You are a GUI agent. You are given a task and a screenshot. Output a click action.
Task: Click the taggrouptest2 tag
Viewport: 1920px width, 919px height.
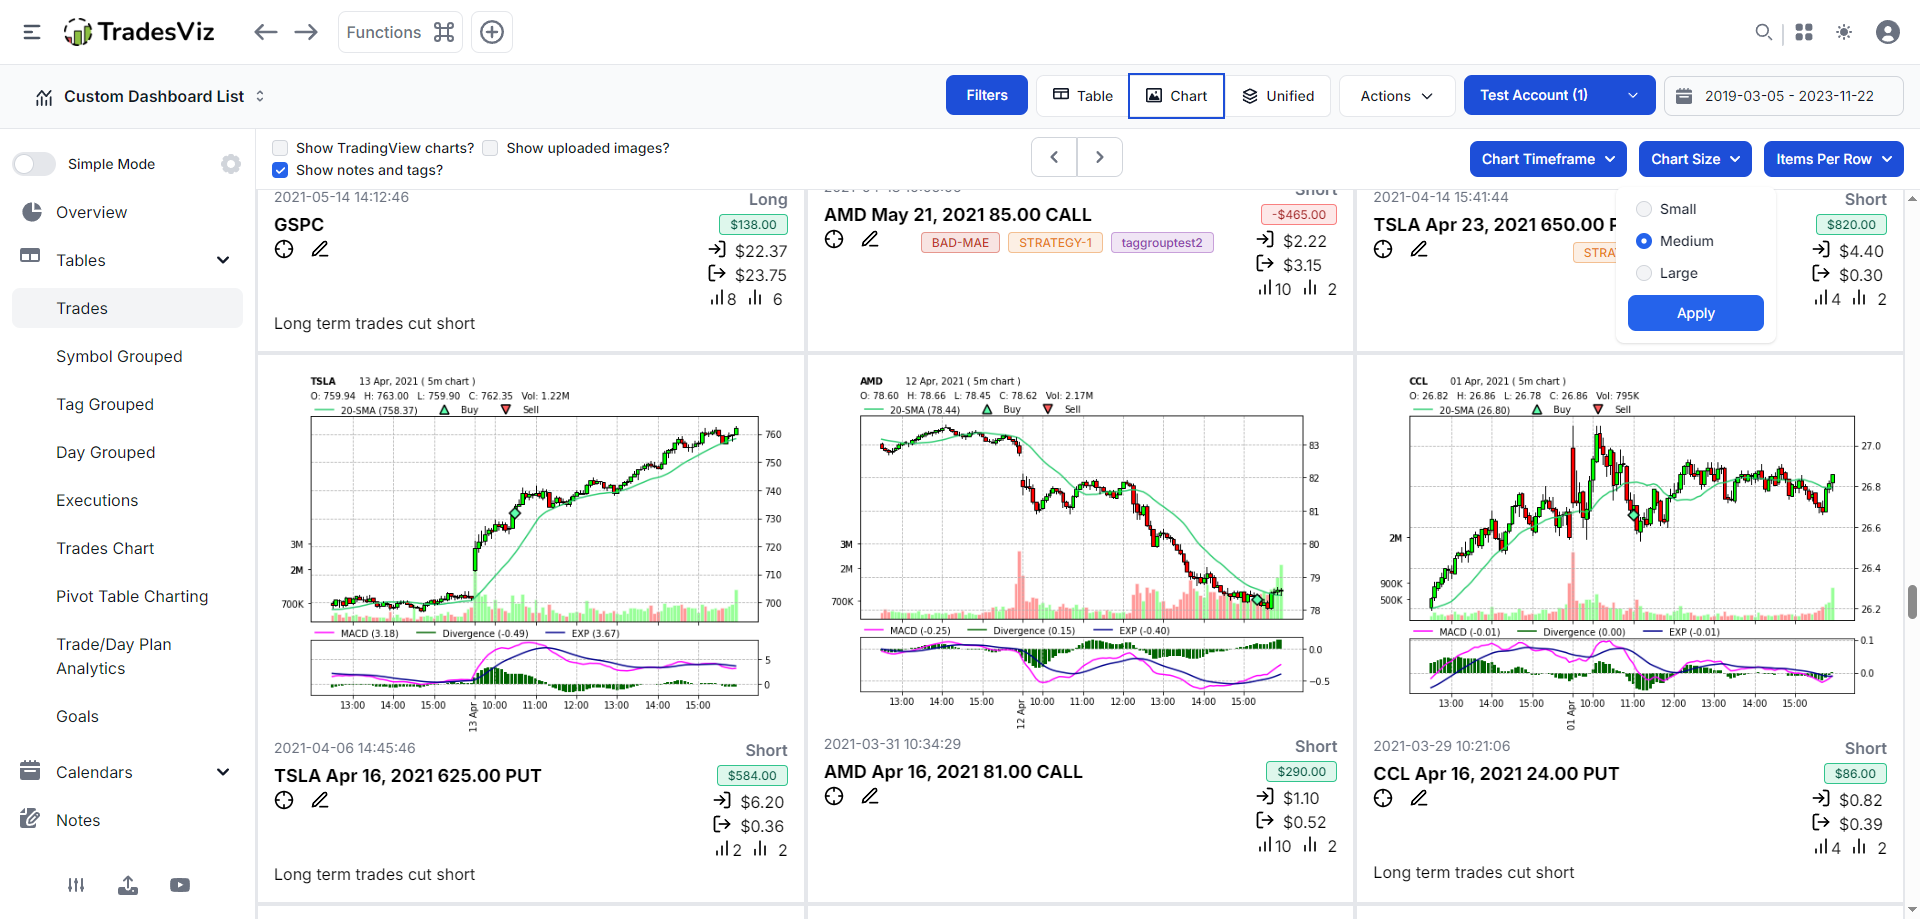point(1162,243)
